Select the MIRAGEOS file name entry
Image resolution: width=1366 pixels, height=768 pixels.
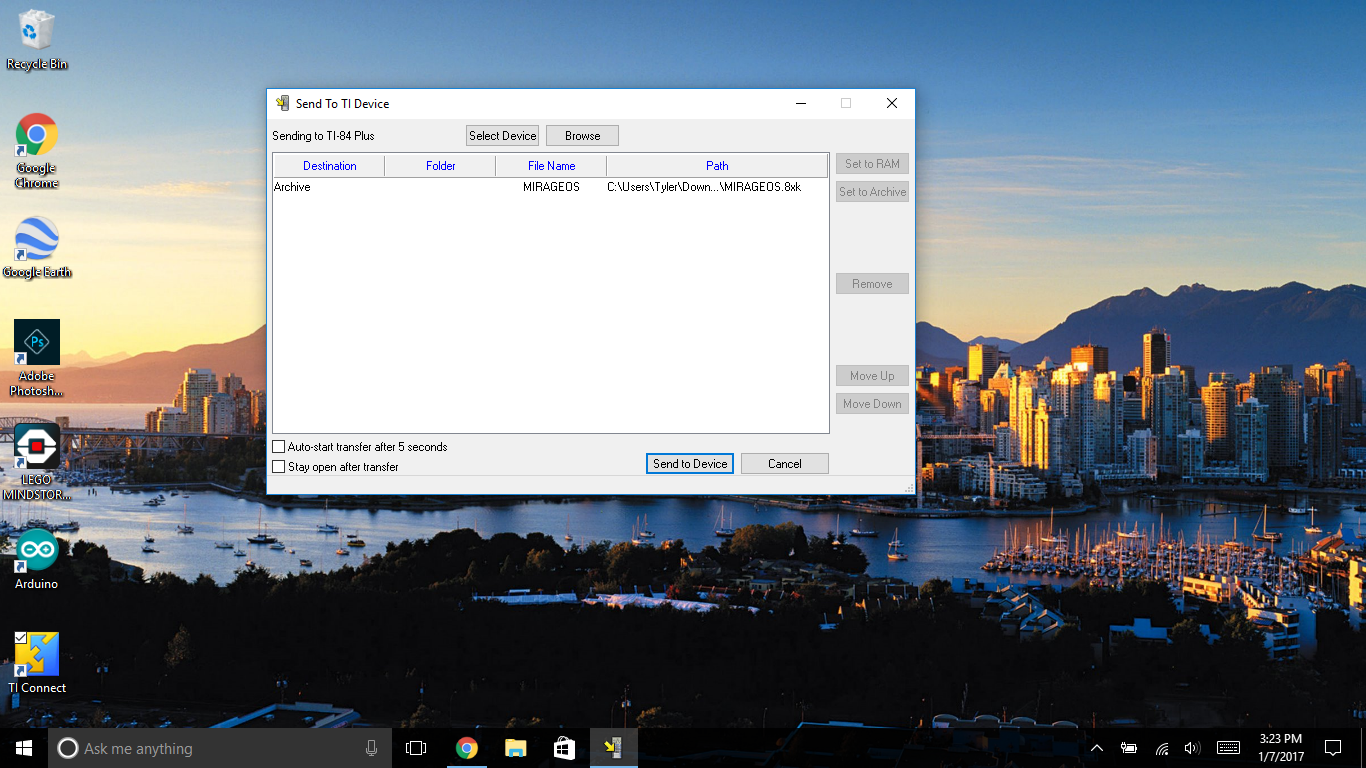tap(551, 187)
